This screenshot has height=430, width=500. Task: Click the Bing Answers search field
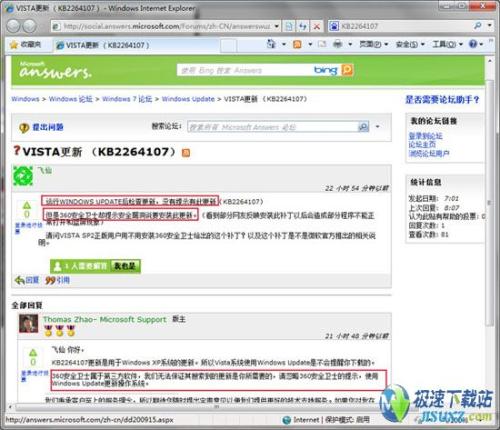click(244, 70)
